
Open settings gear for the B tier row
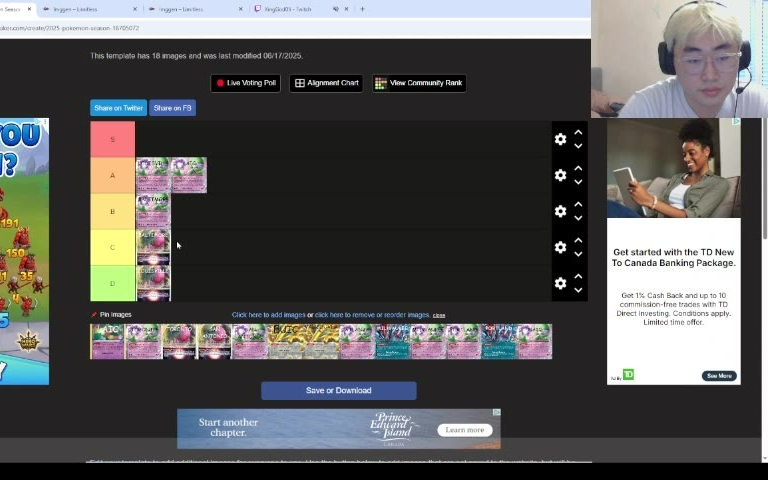560,211
